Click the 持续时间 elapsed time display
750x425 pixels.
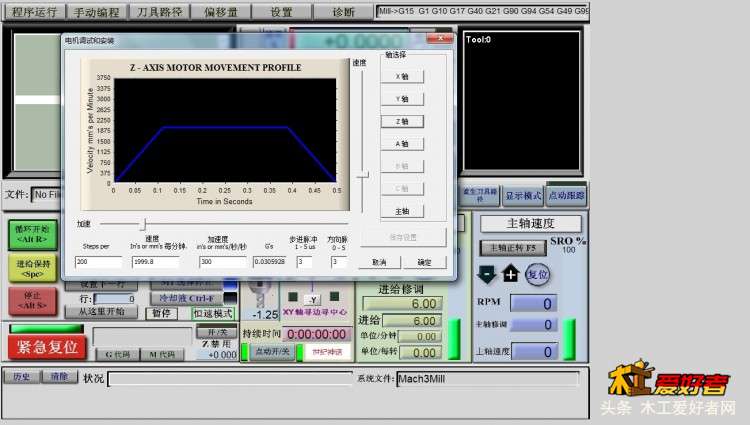(x=316, y=334)
